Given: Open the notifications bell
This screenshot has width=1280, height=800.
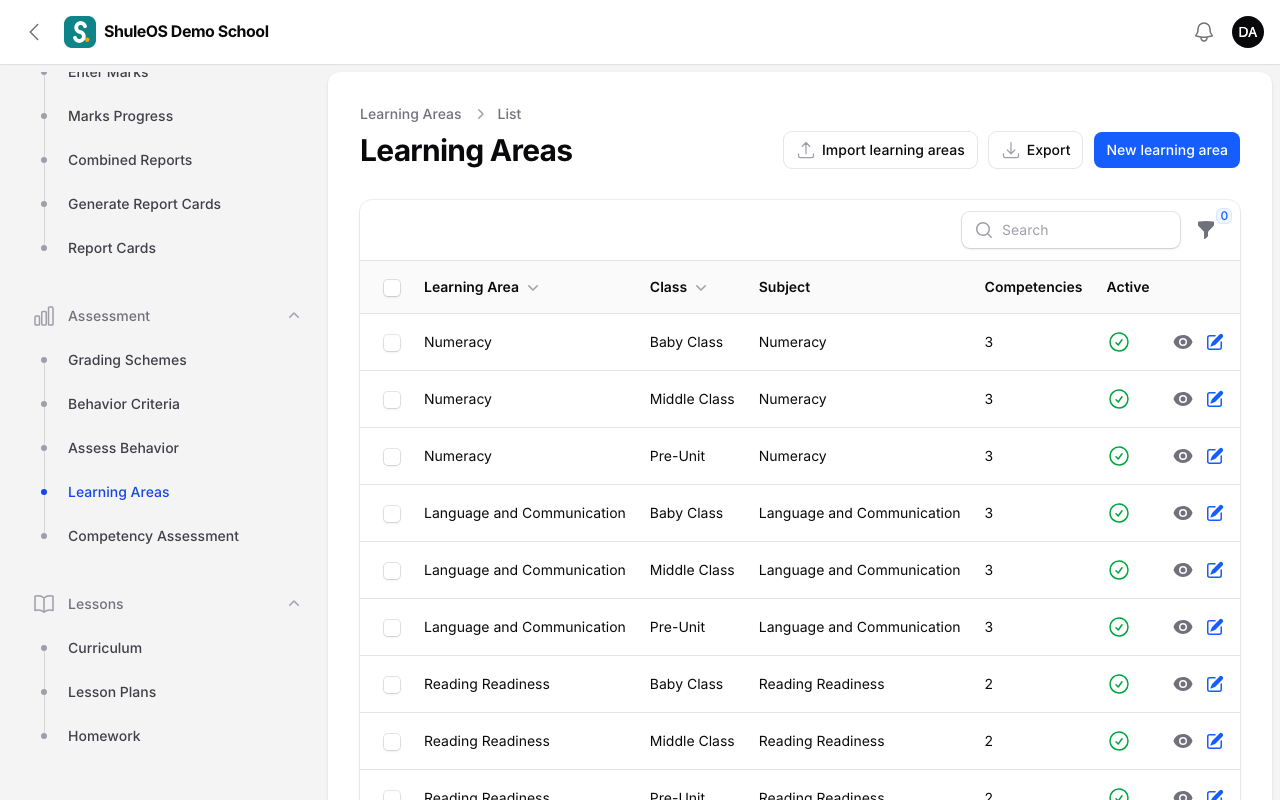Looking at the screenshot, I should pos(1204,32).
